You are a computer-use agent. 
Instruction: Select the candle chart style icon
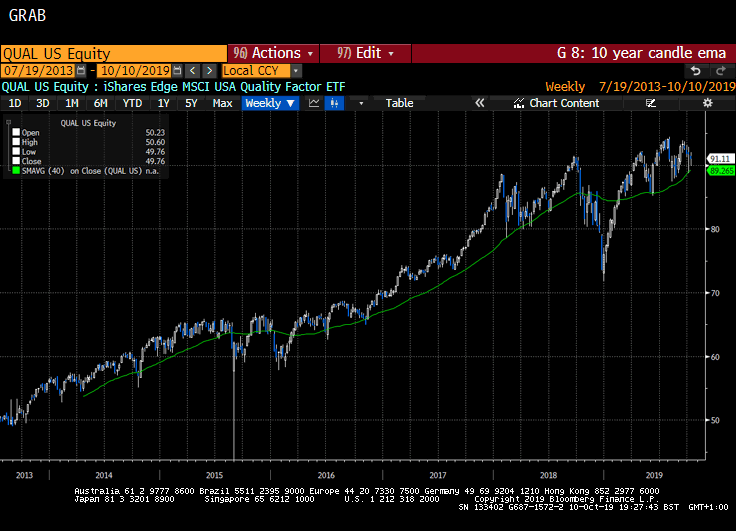[x=334, y=103]
